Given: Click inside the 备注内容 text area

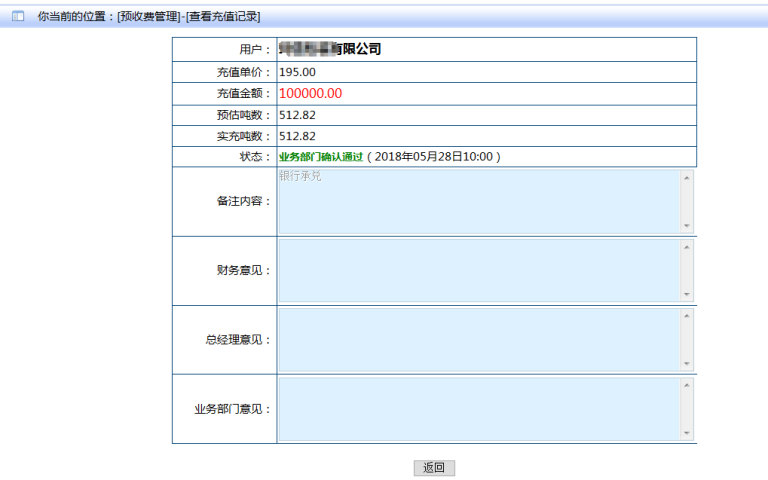Looking at the screenshot, I should pyautogui.click(x=478, y=201).
